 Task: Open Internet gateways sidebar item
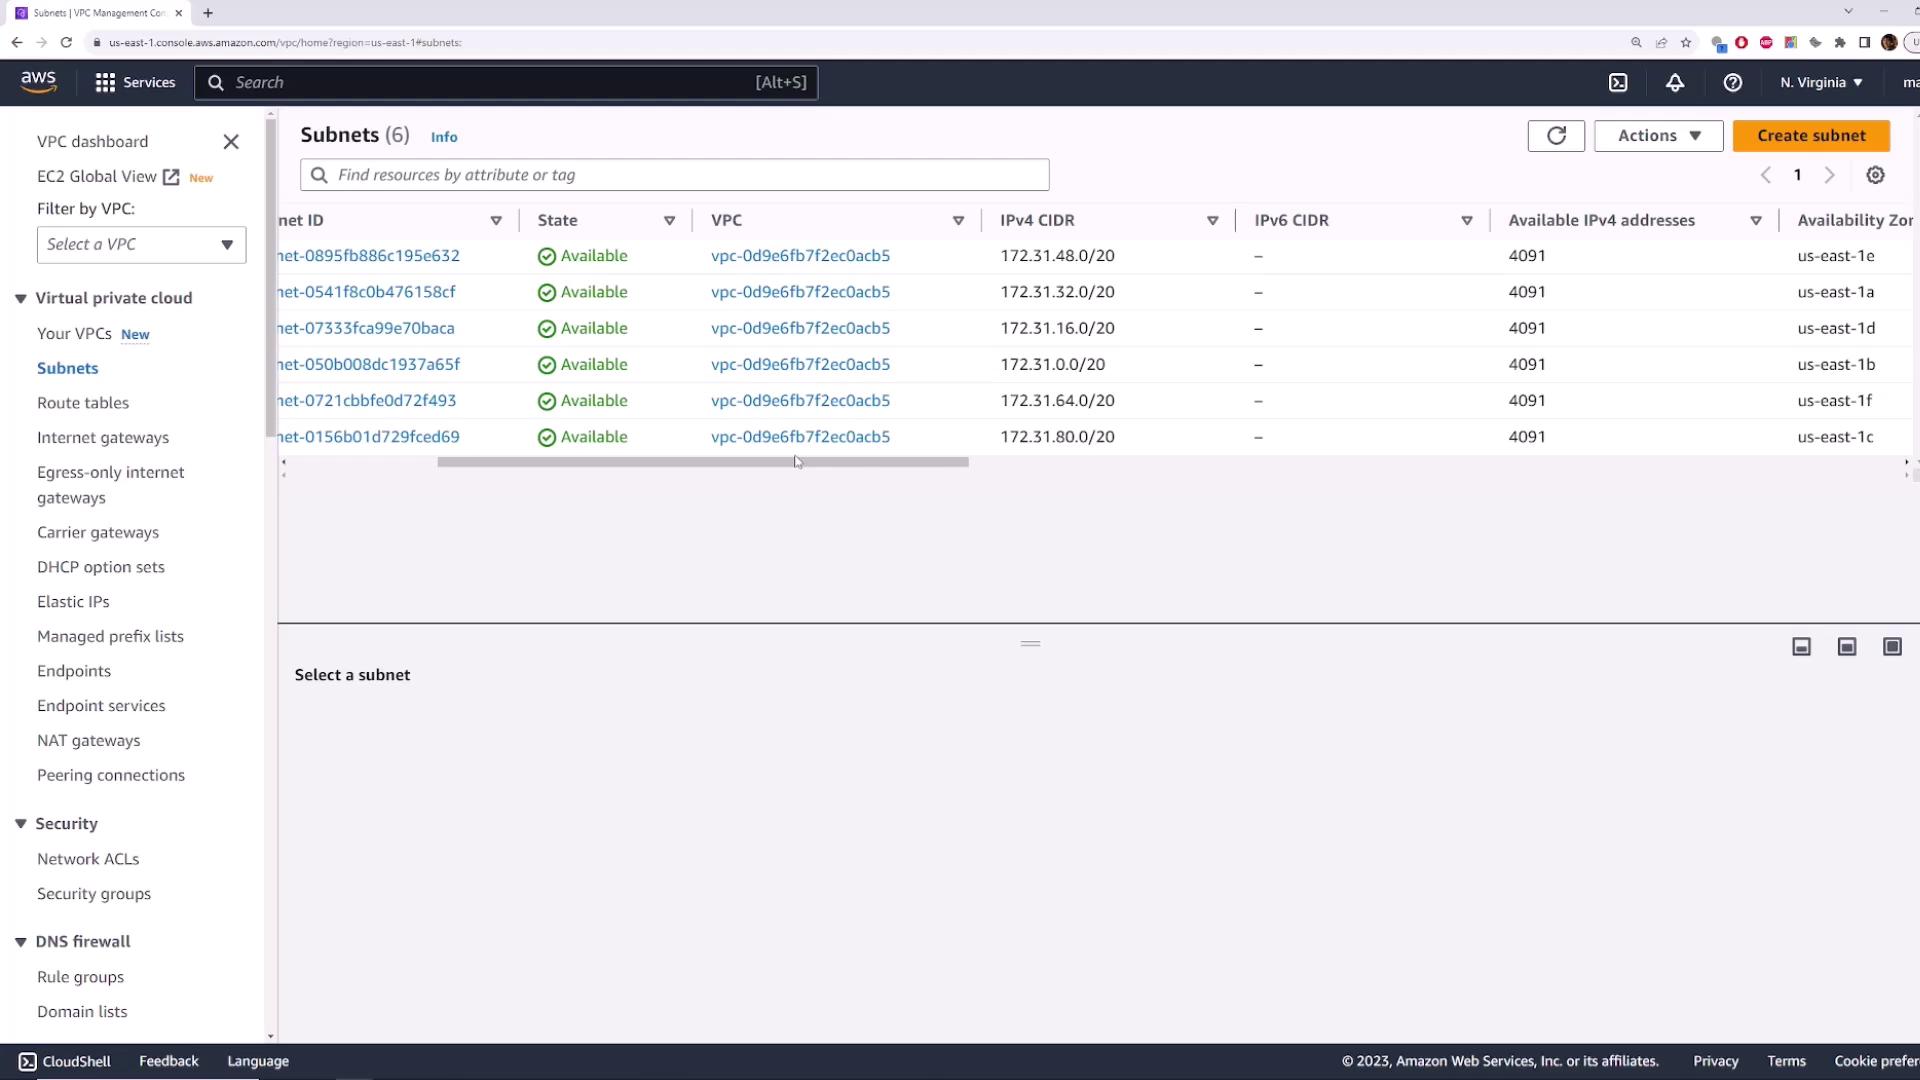[103, 438]
